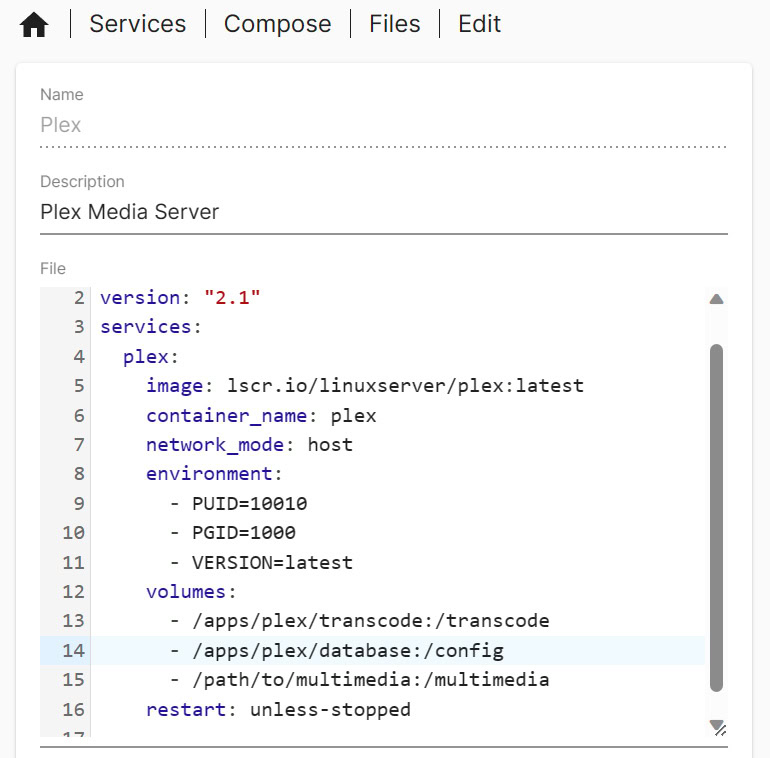Click the Home icon

[x=34, y=25]
